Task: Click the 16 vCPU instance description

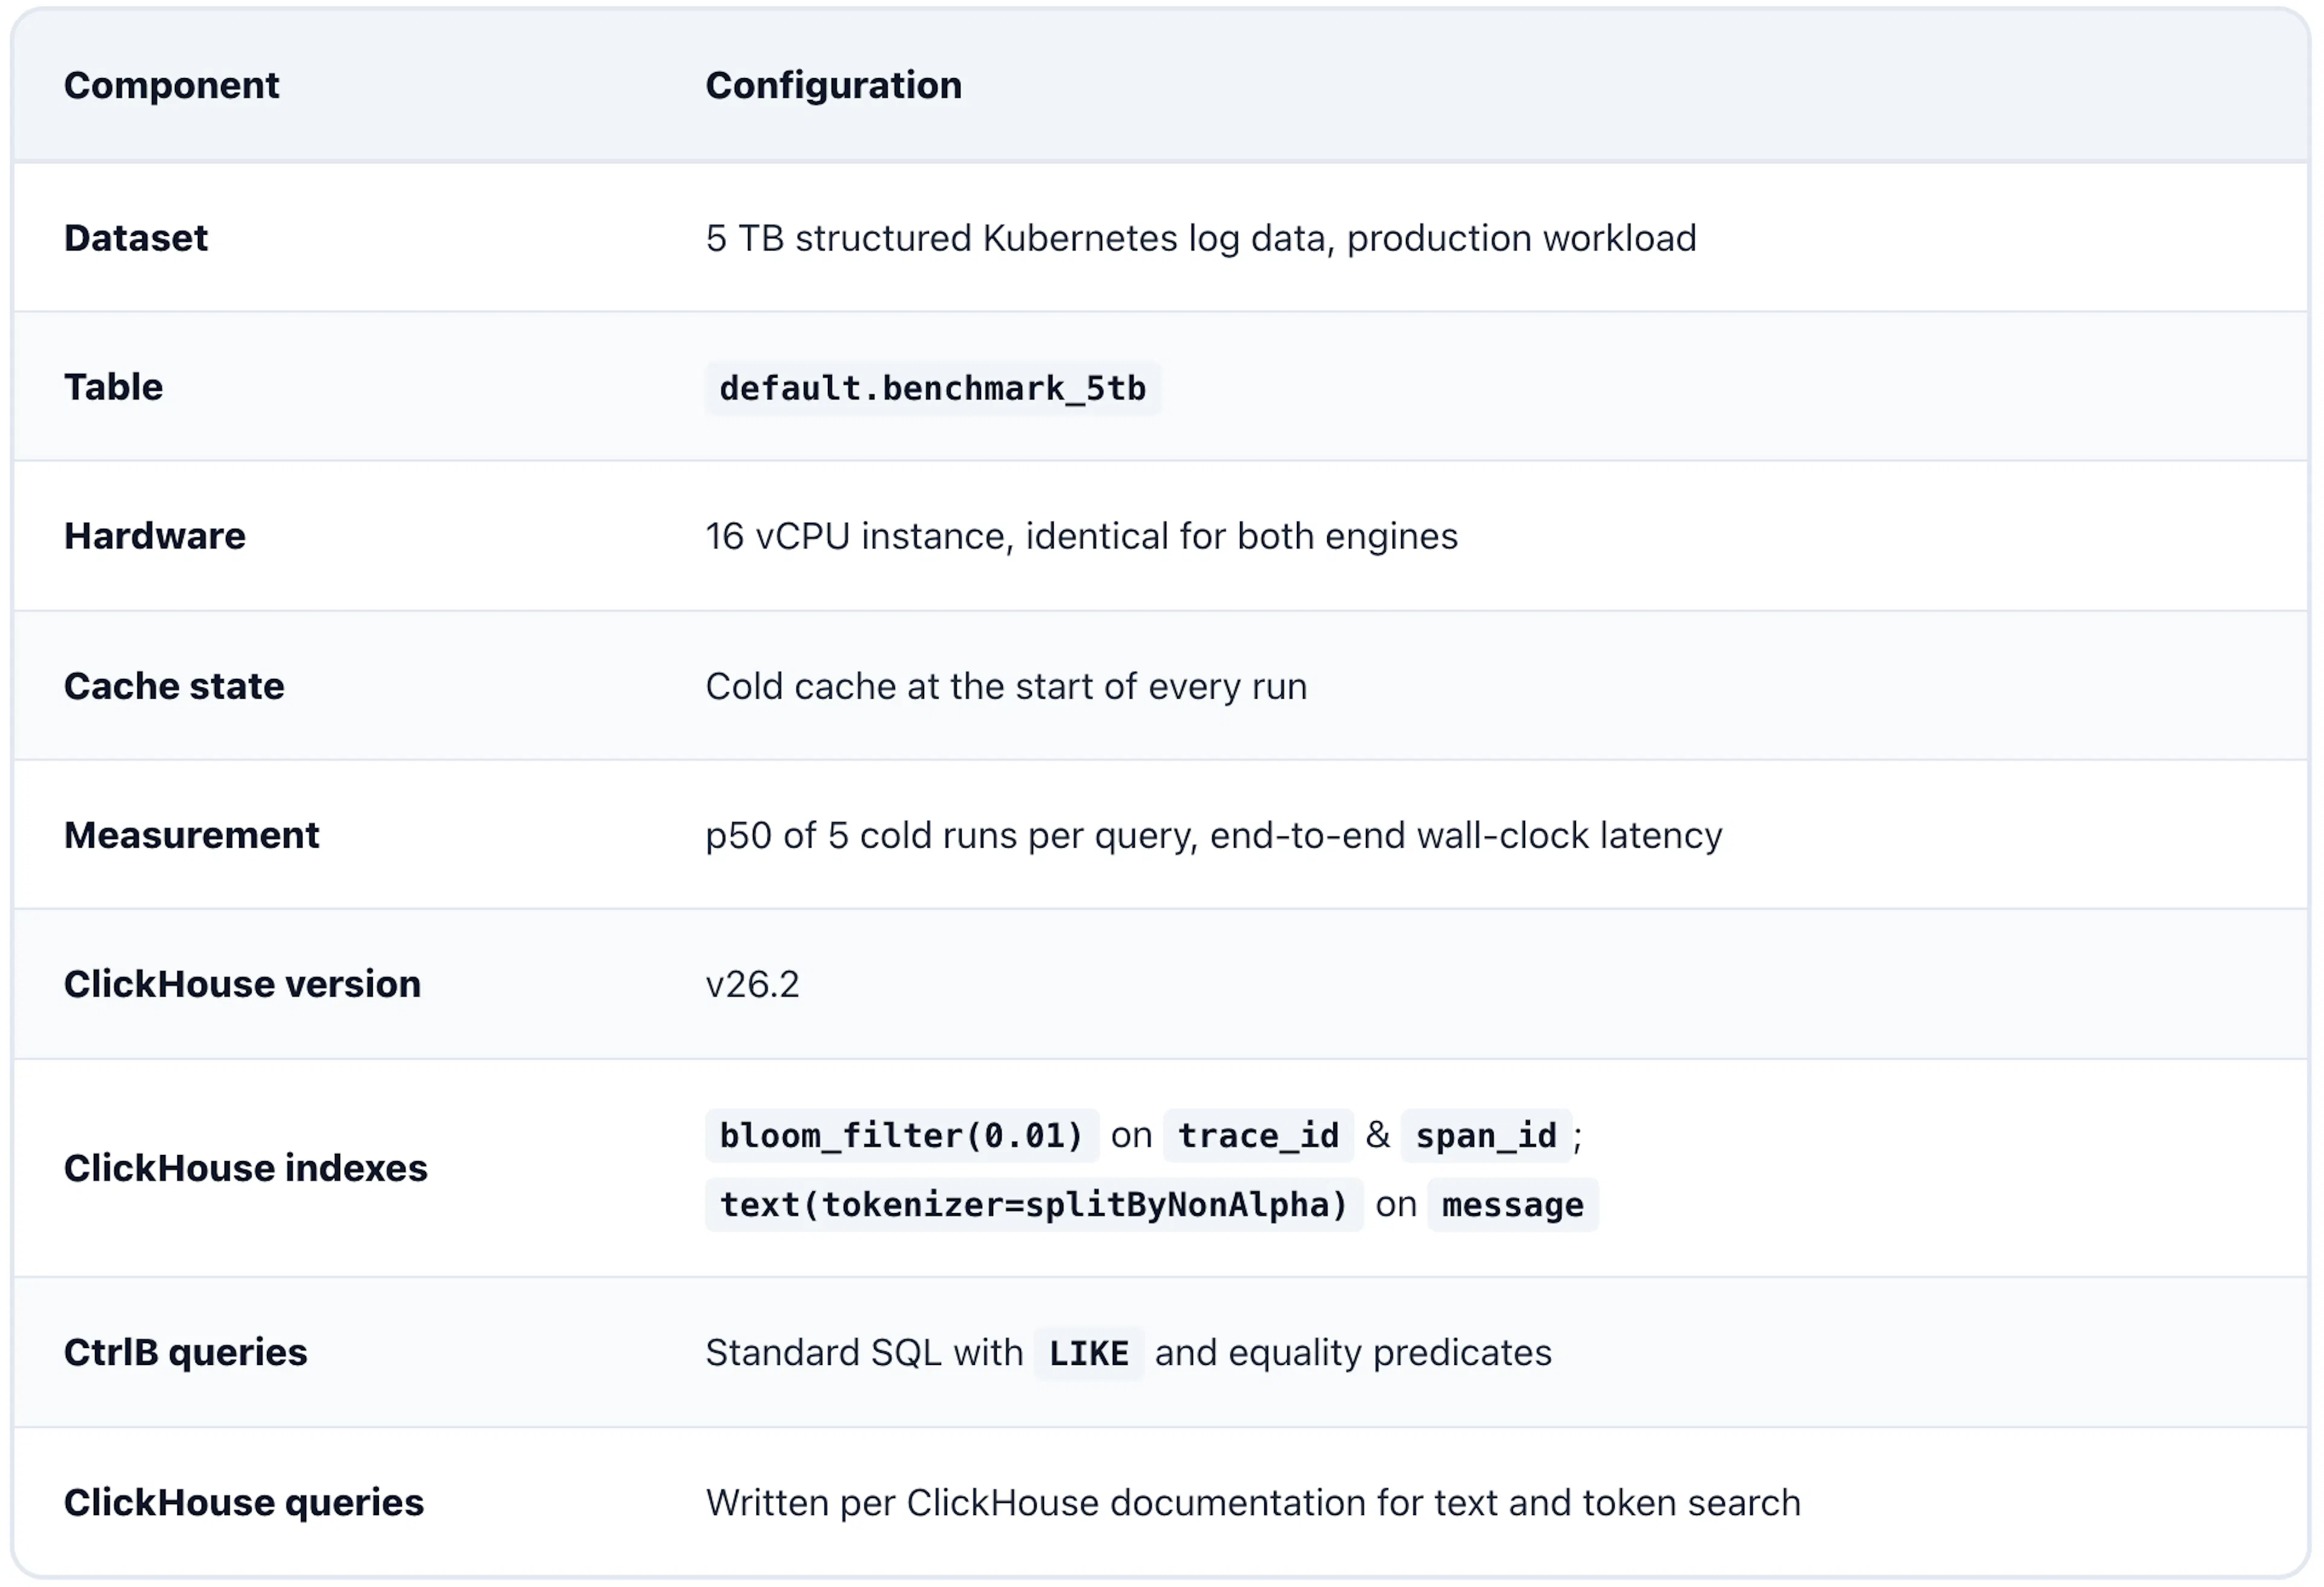Action: pyautogui.click(x=1081, y=536)
